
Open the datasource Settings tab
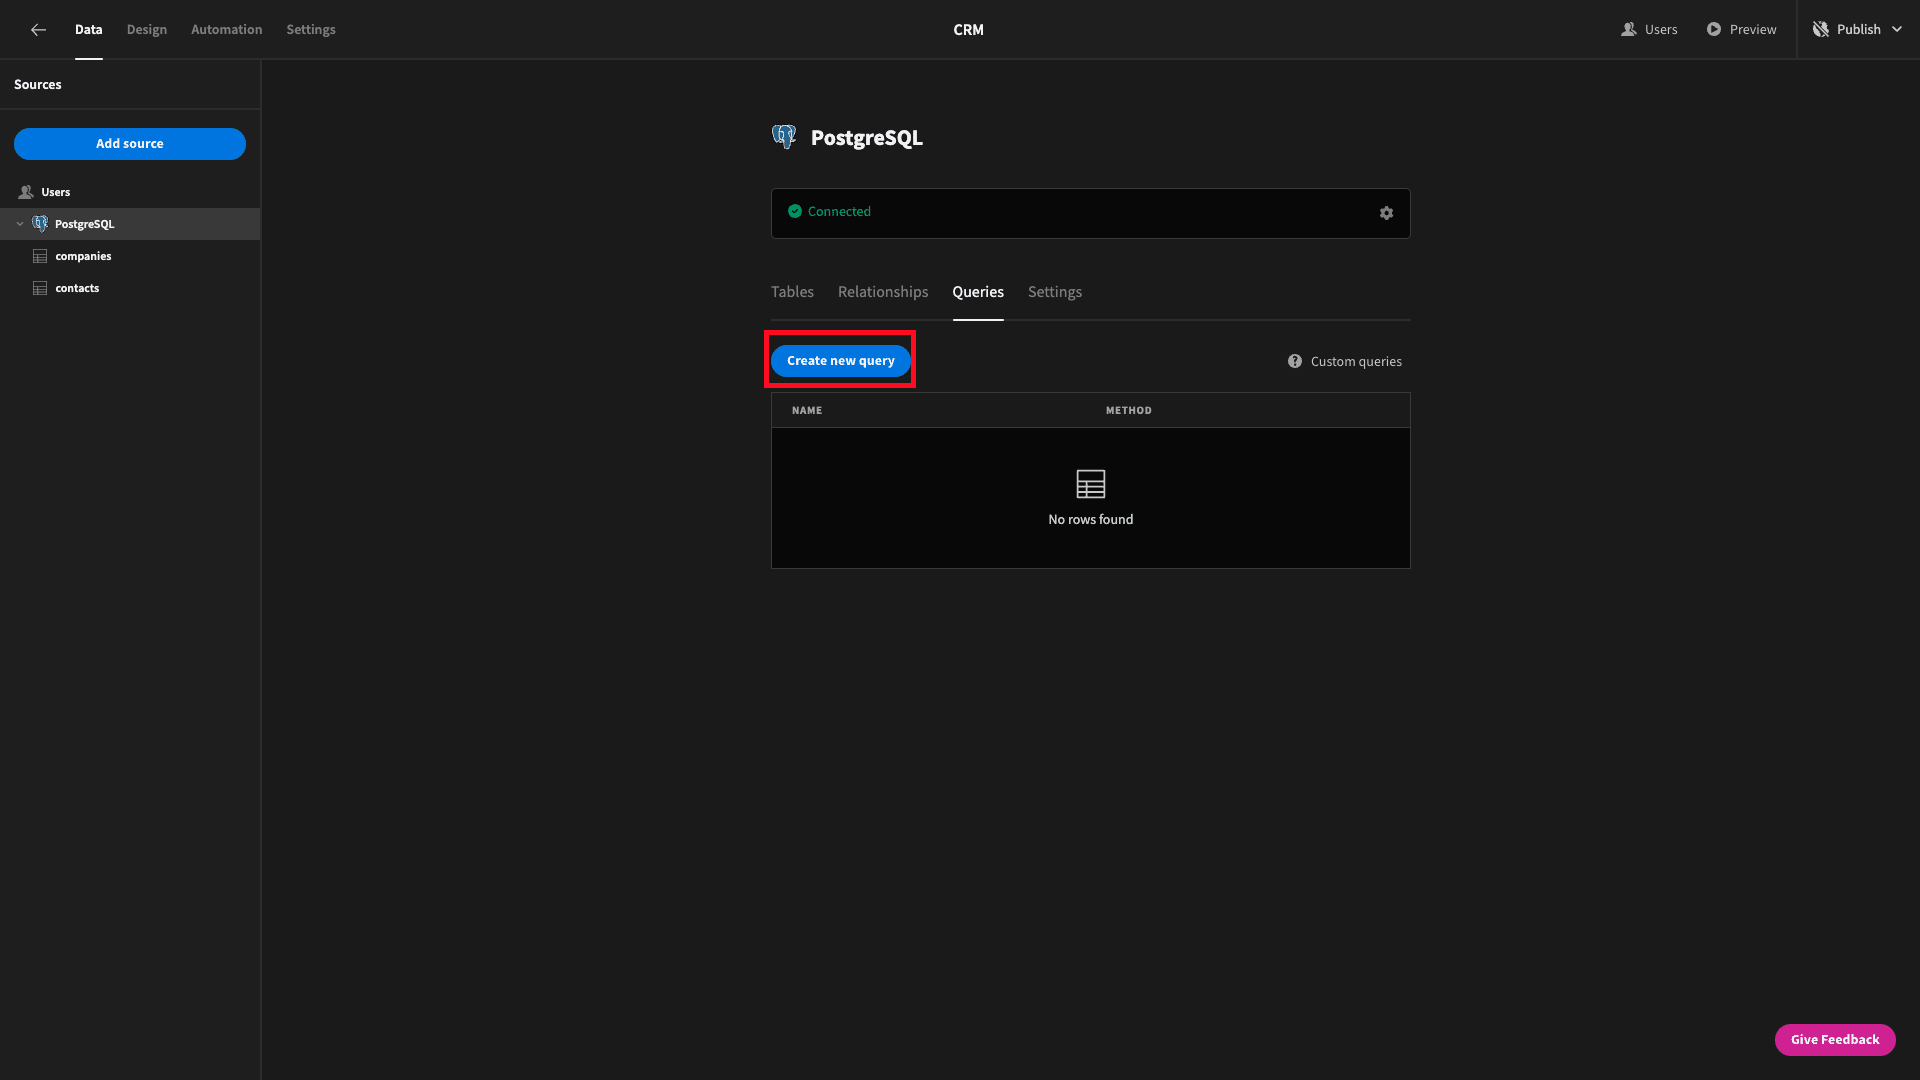click(1055, 292)
